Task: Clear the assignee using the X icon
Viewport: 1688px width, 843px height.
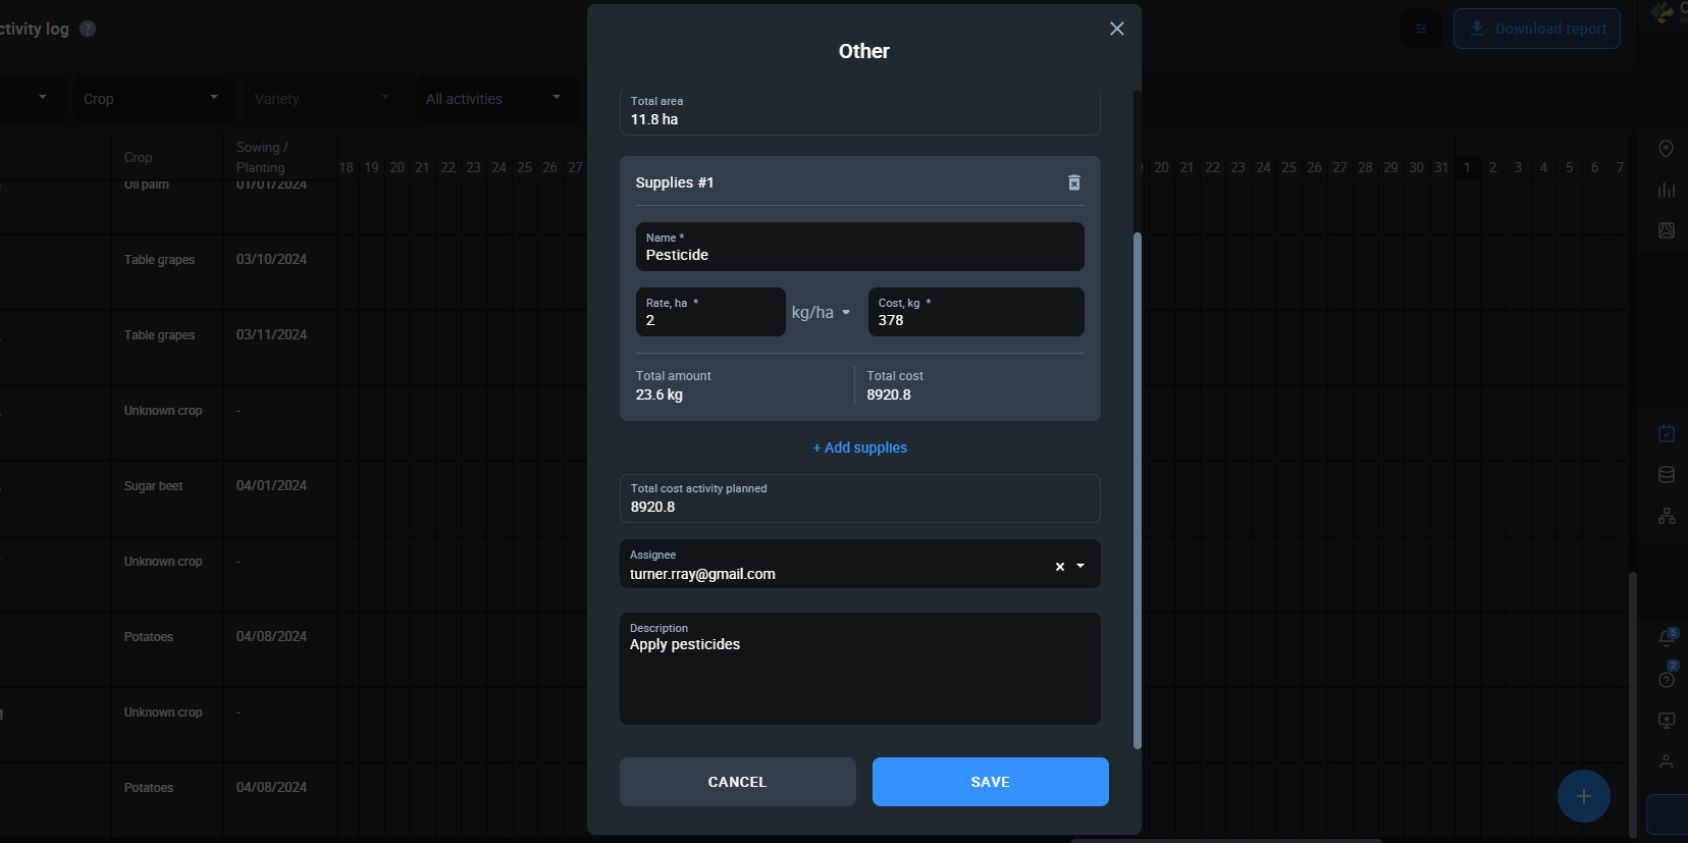Action: tap(1060, 566)
